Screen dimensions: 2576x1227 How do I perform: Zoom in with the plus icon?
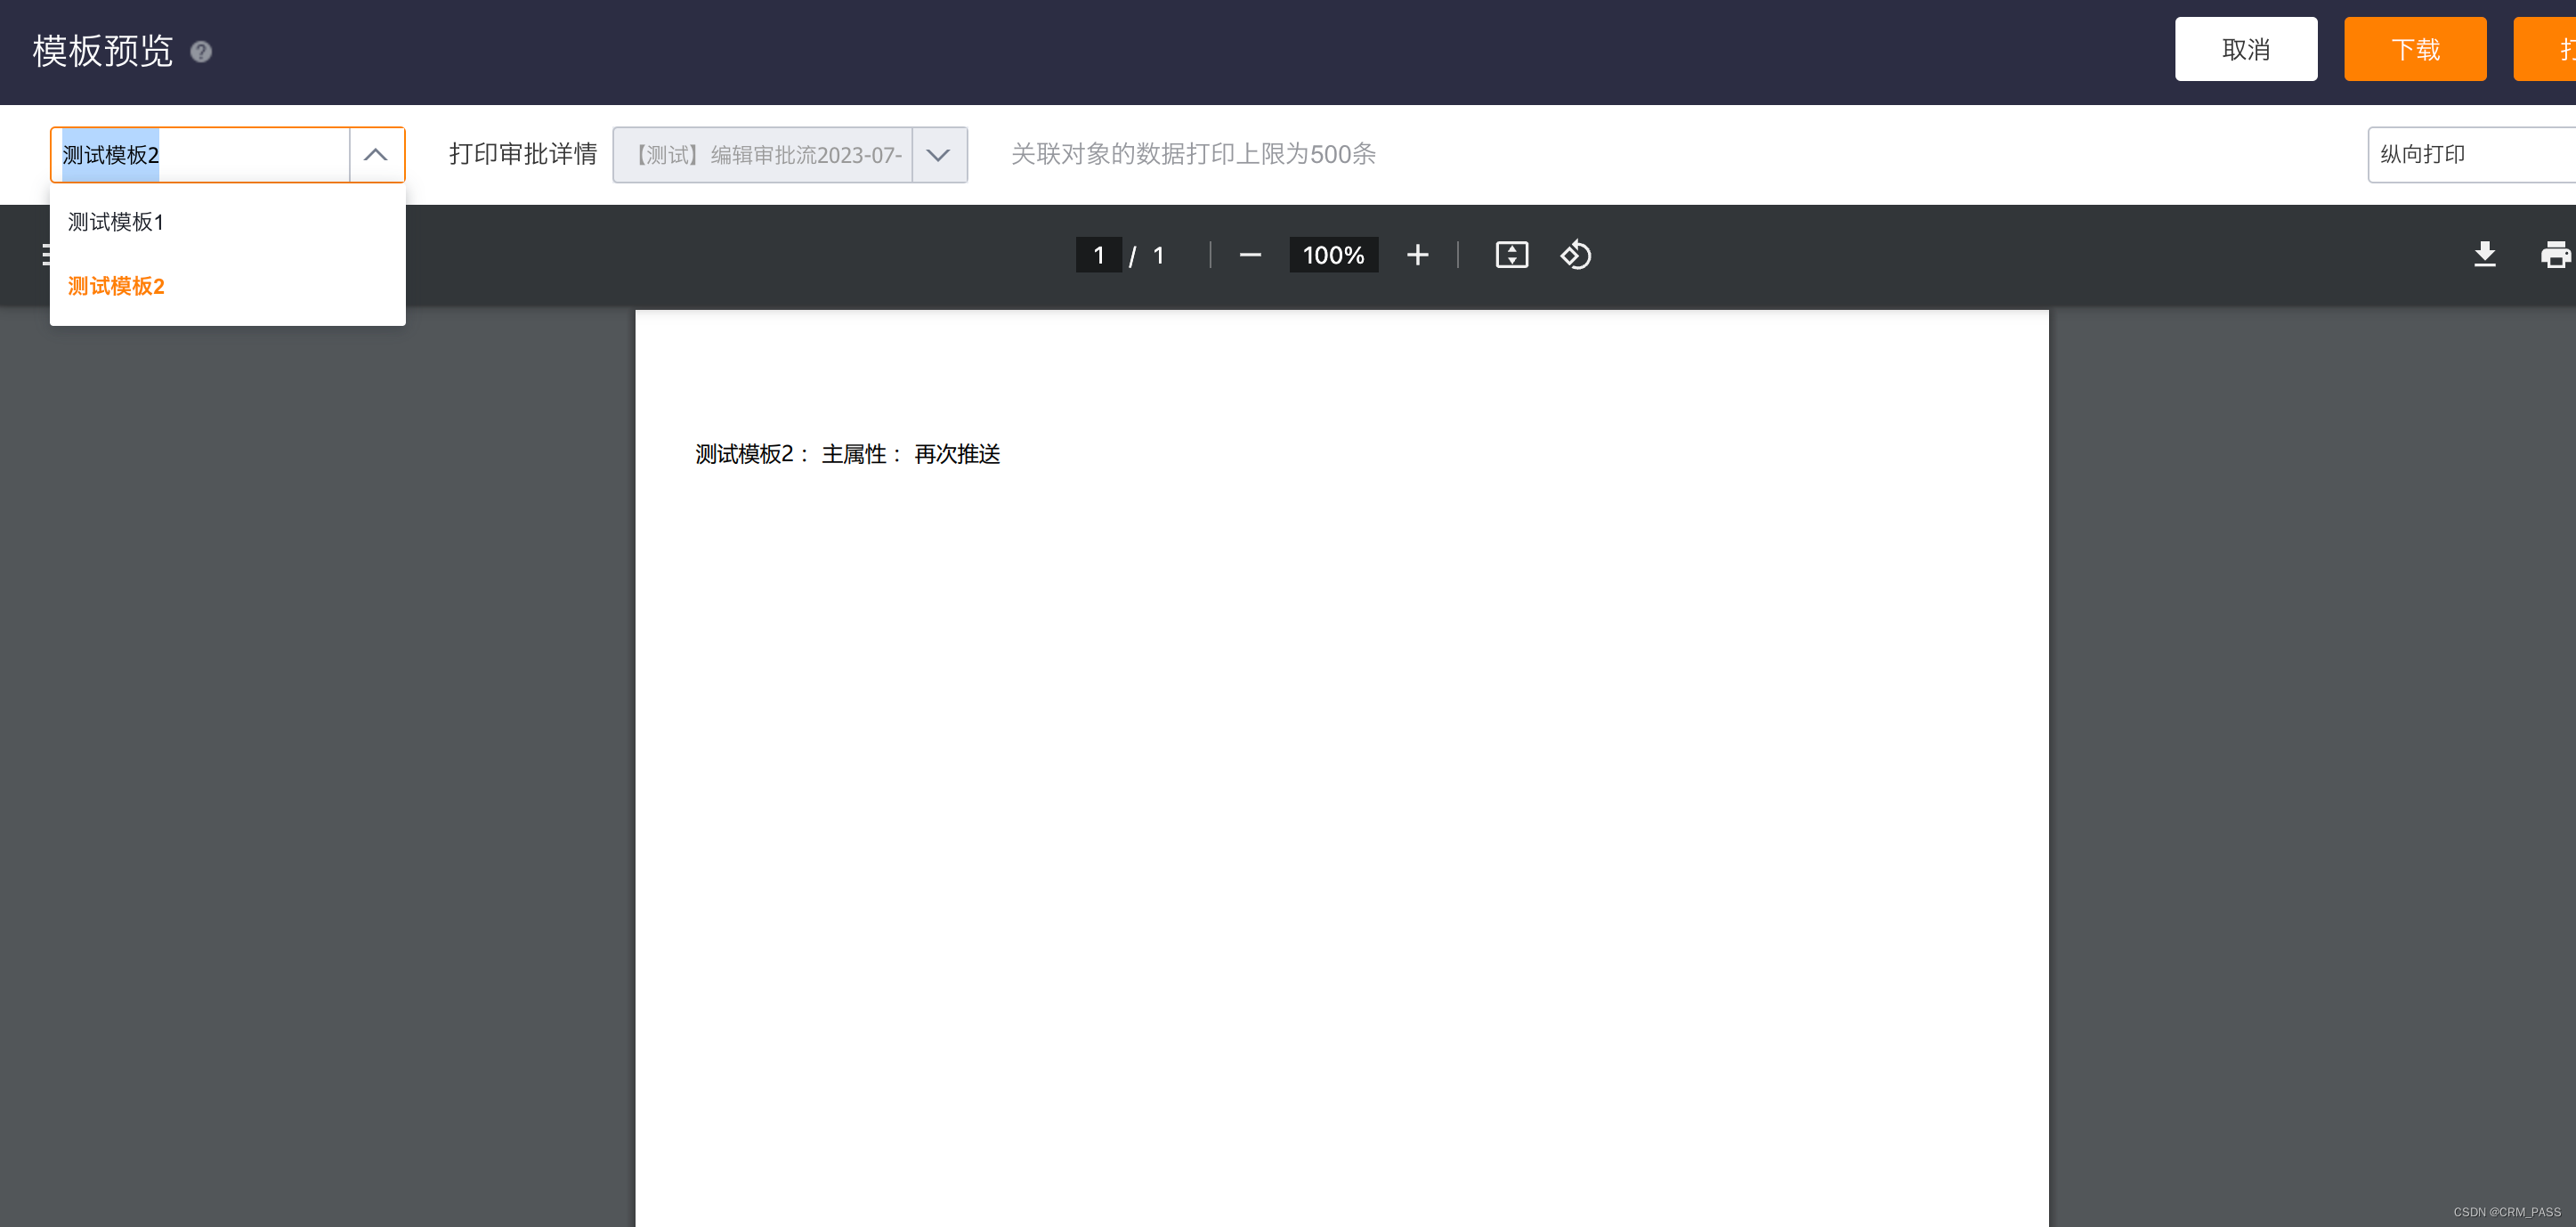click(1417, 256)
